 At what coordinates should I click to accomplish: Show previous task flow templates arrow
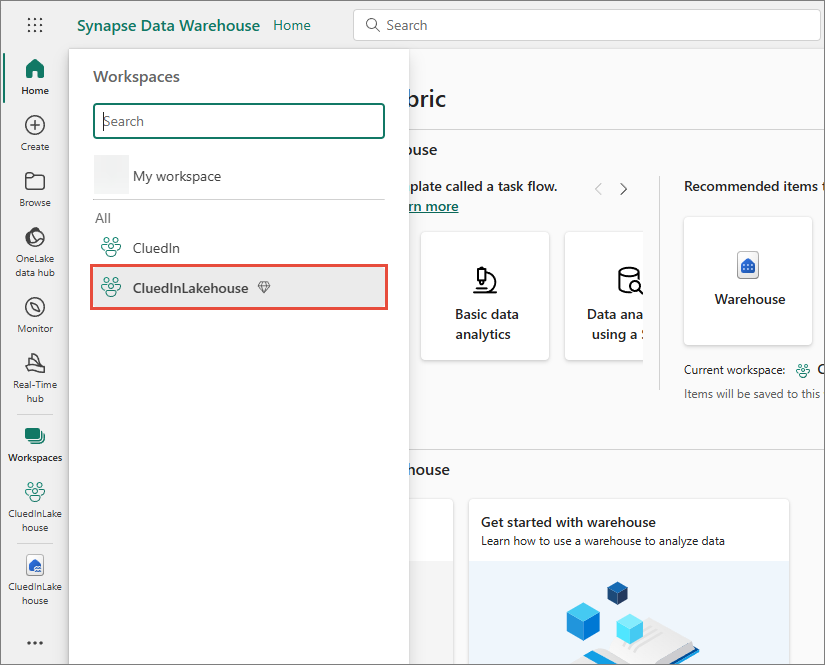tap(599, 188)
